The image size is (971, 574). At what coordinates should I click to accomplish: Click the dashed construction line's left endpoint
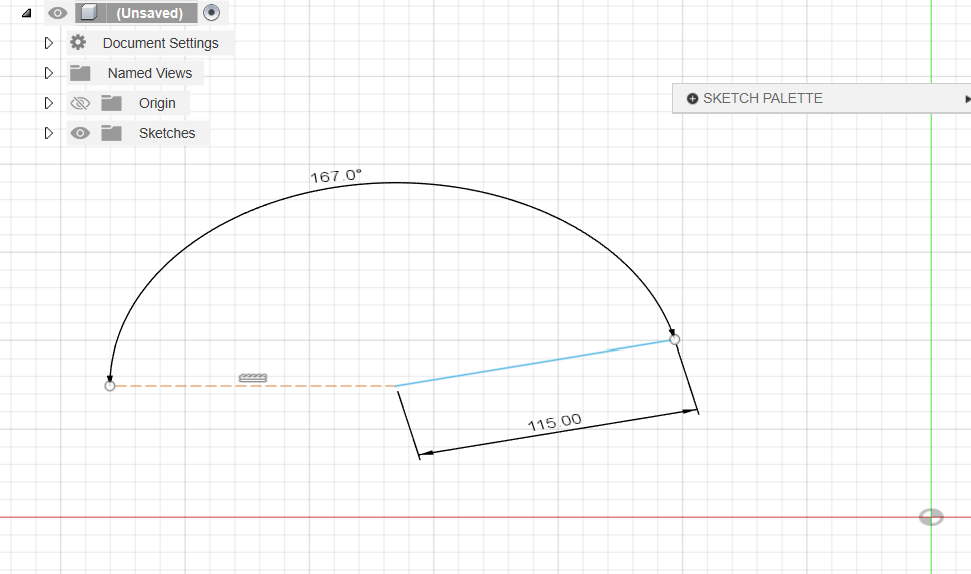pyautogui.click(x=110, y=386)
